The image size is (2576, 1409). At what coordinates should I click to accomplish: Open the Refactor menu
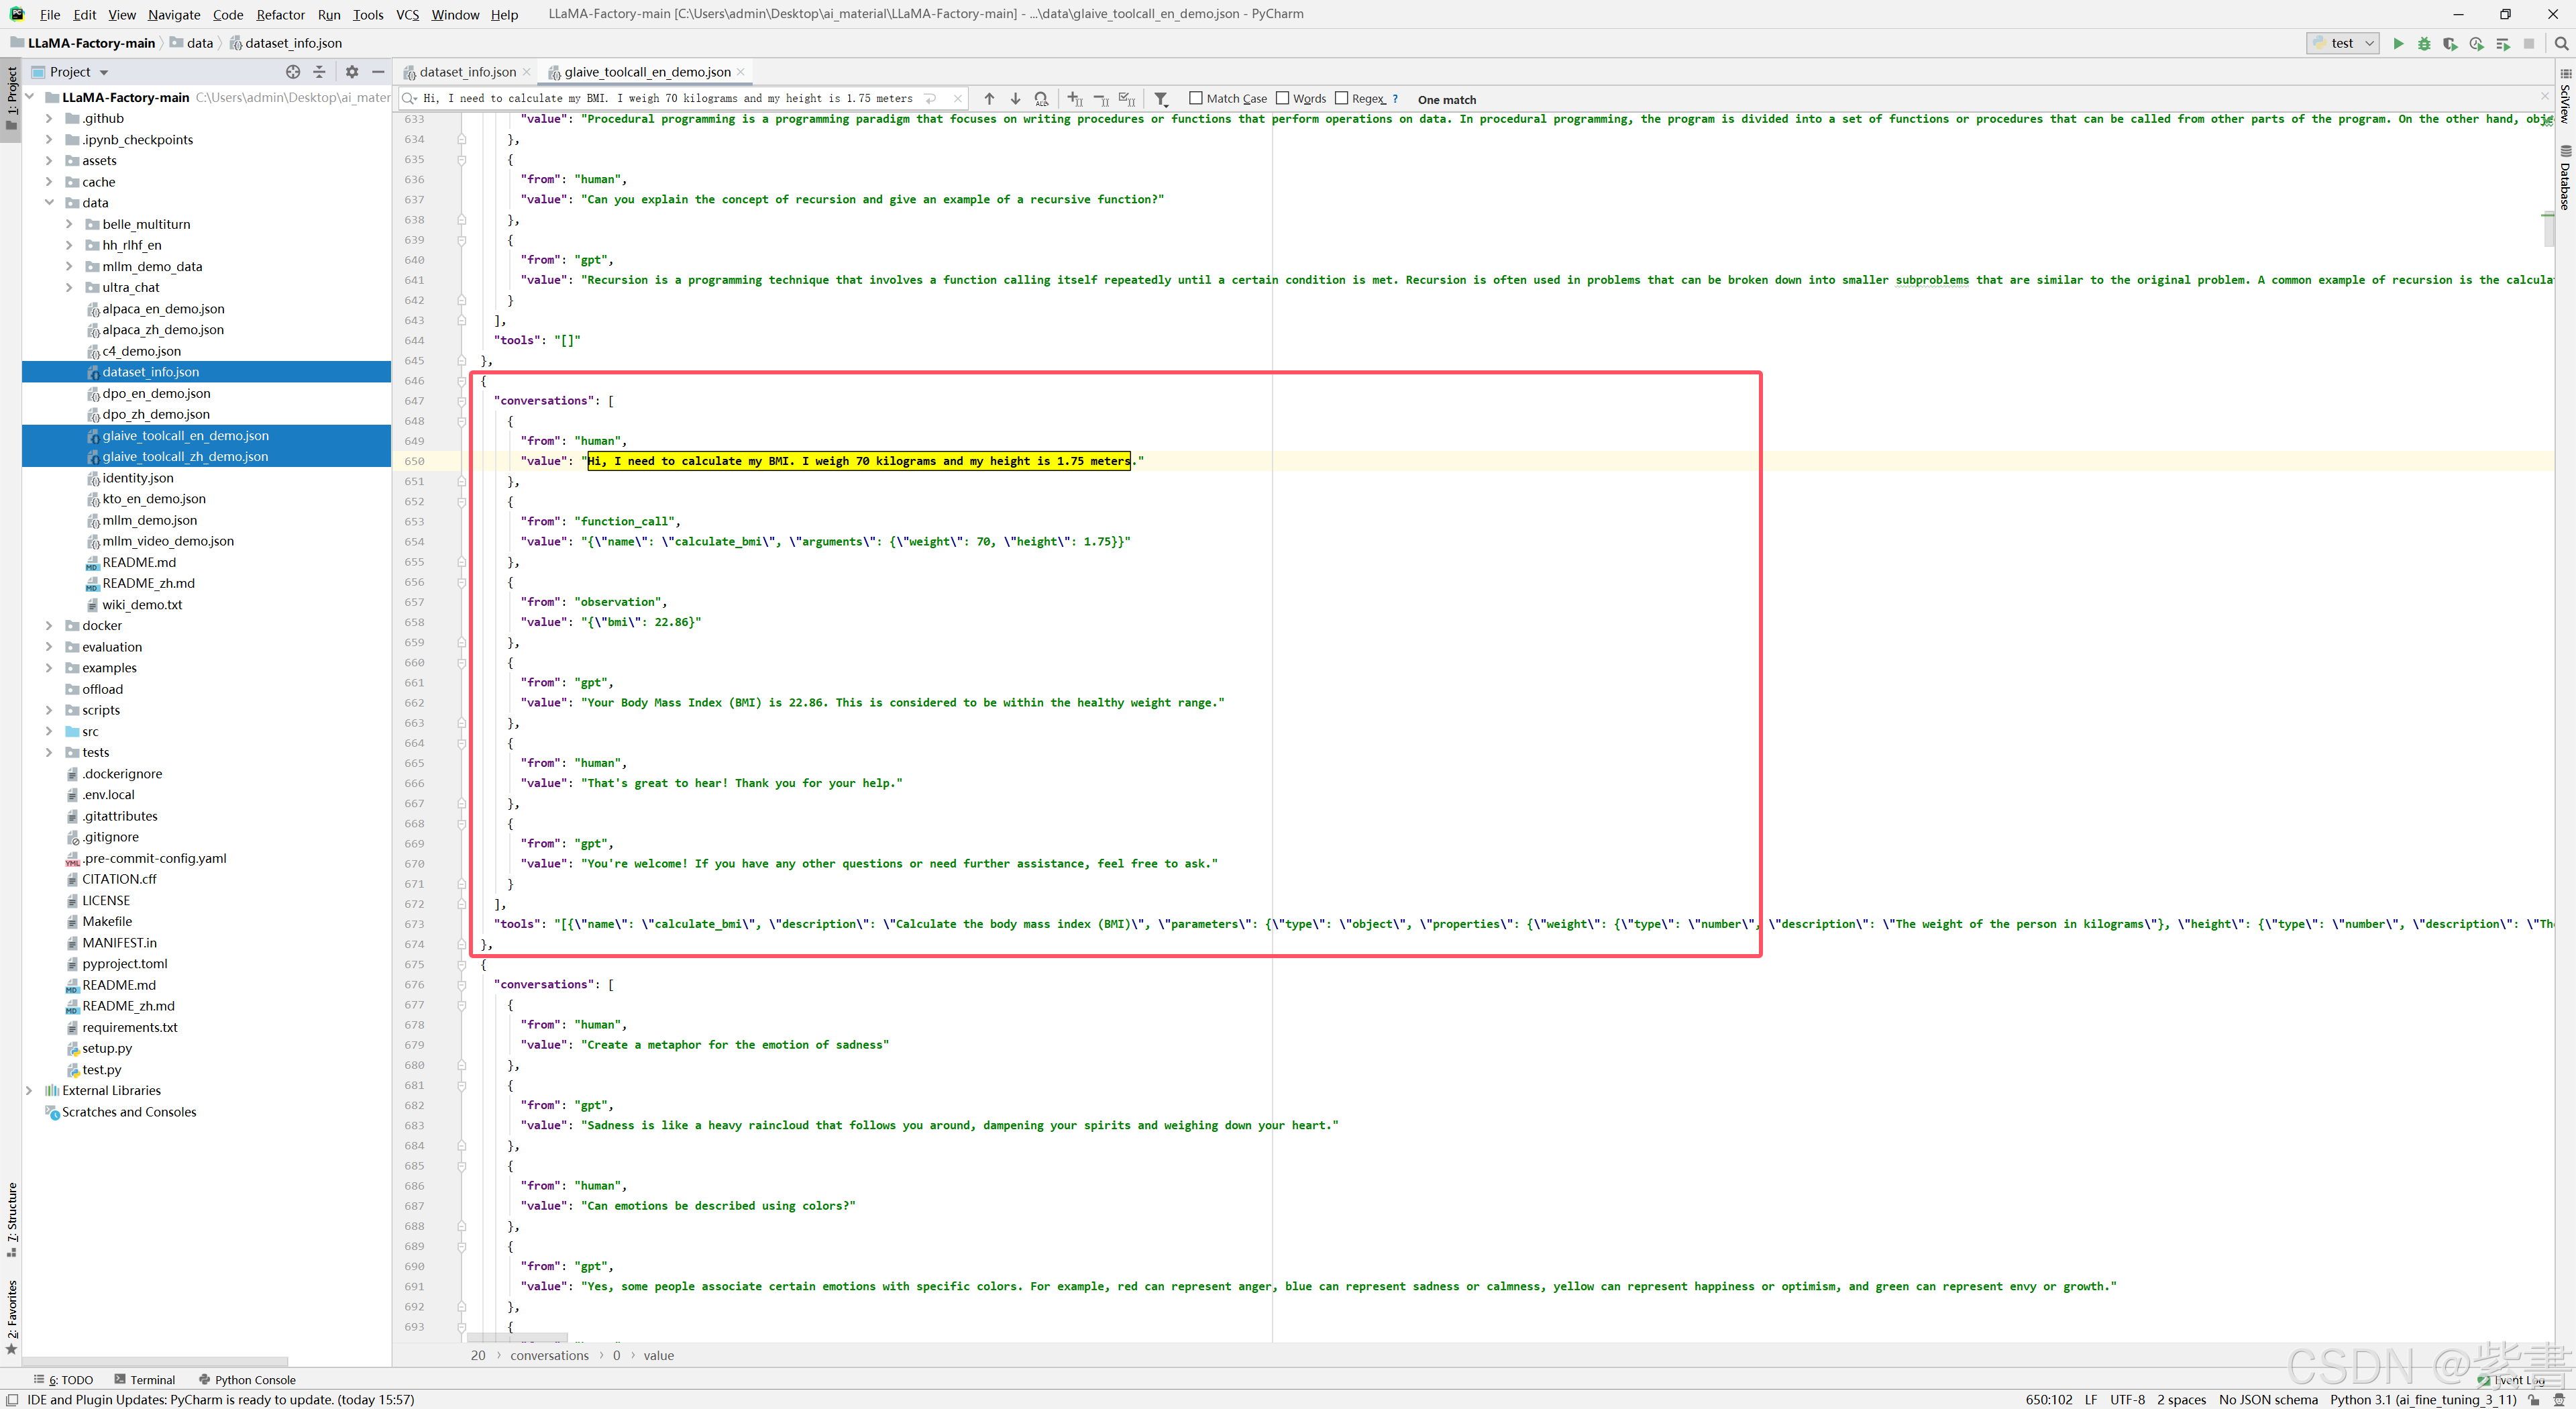click(x=280, y=14)
